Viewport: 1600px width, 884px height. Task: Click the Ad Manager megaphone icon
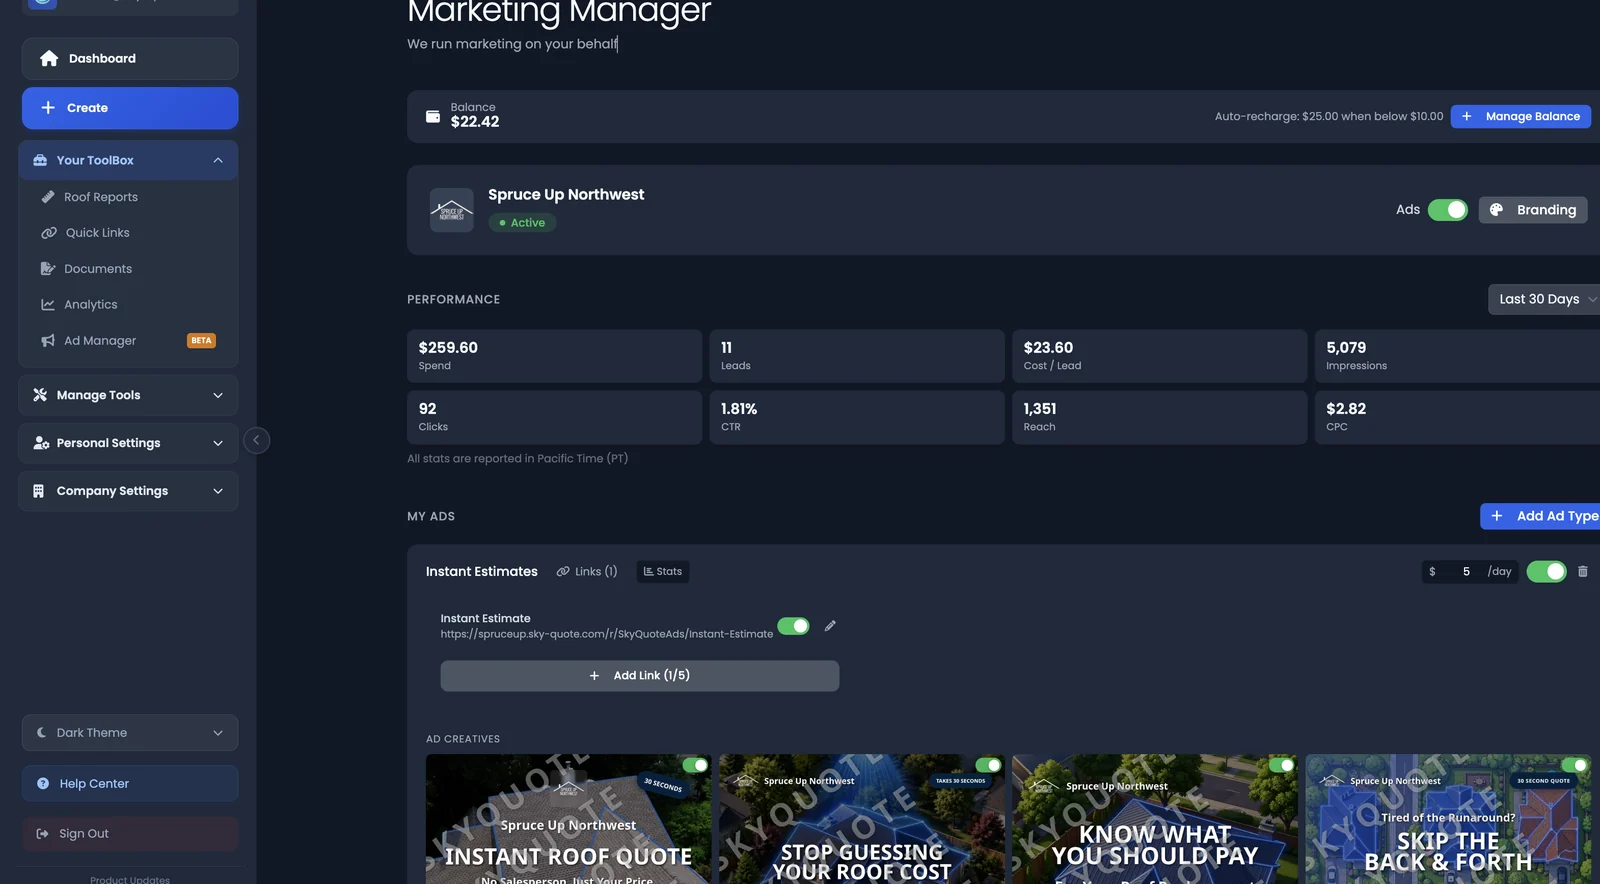(x=48, y=341)
